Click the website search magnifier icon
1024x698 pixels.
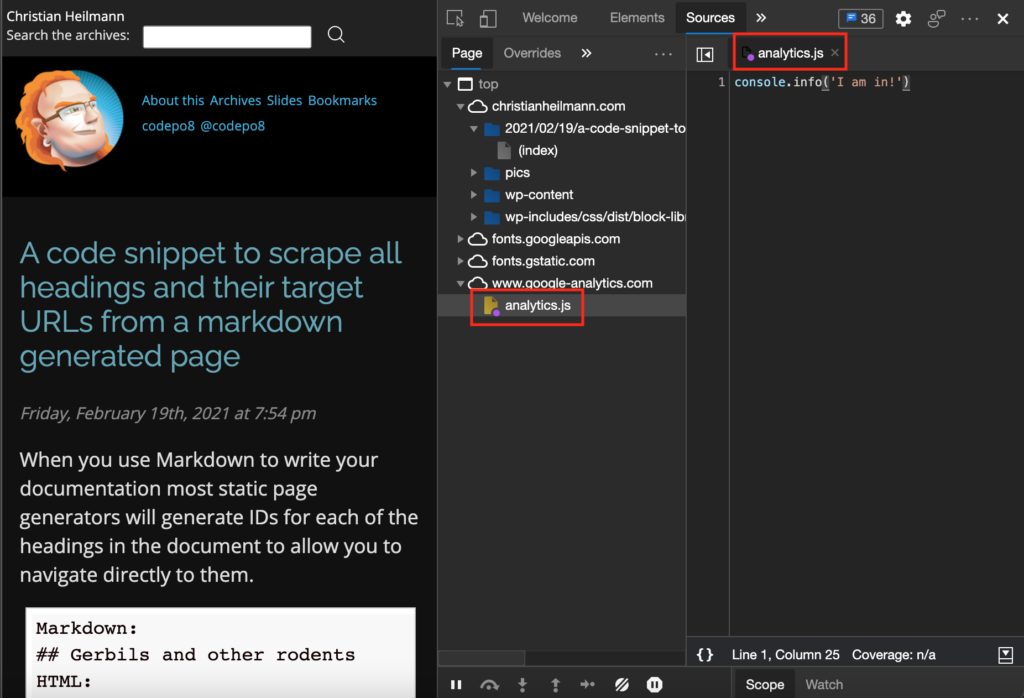pyautogui.click(x=336, y=35)
